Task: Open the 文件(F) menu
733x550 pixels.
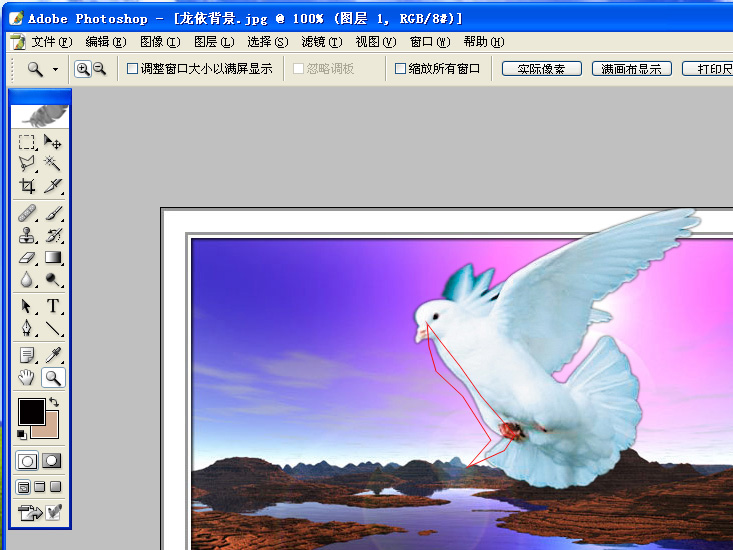Action: [x=52, y=42]
